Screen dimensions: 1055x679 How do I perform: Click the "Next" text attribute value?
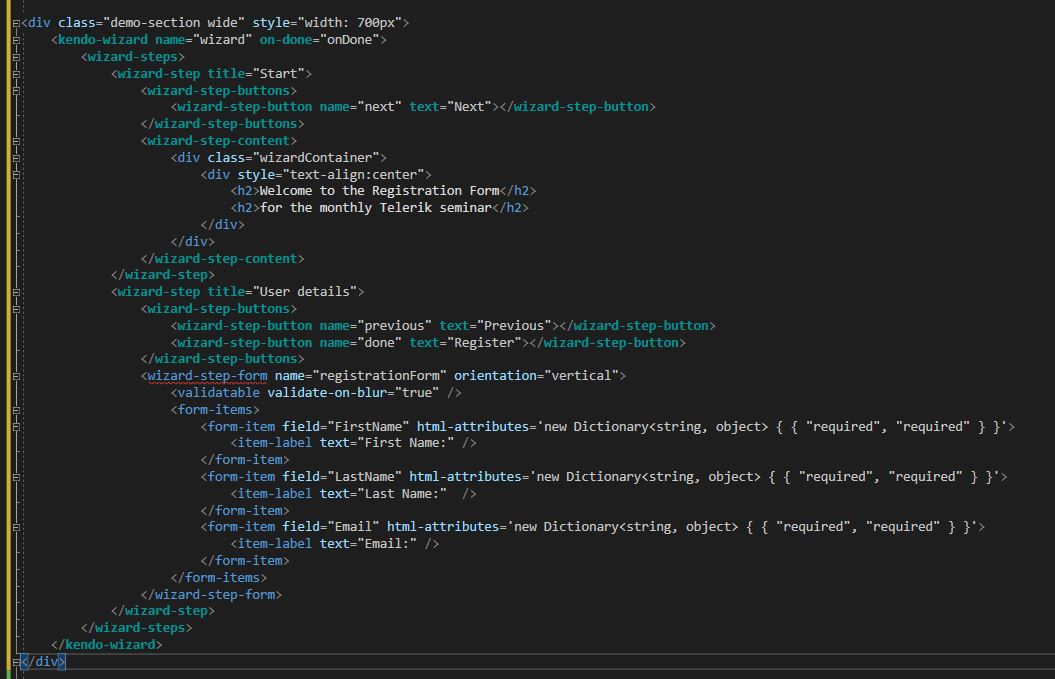pyautogui.click(x=470, y=106)
